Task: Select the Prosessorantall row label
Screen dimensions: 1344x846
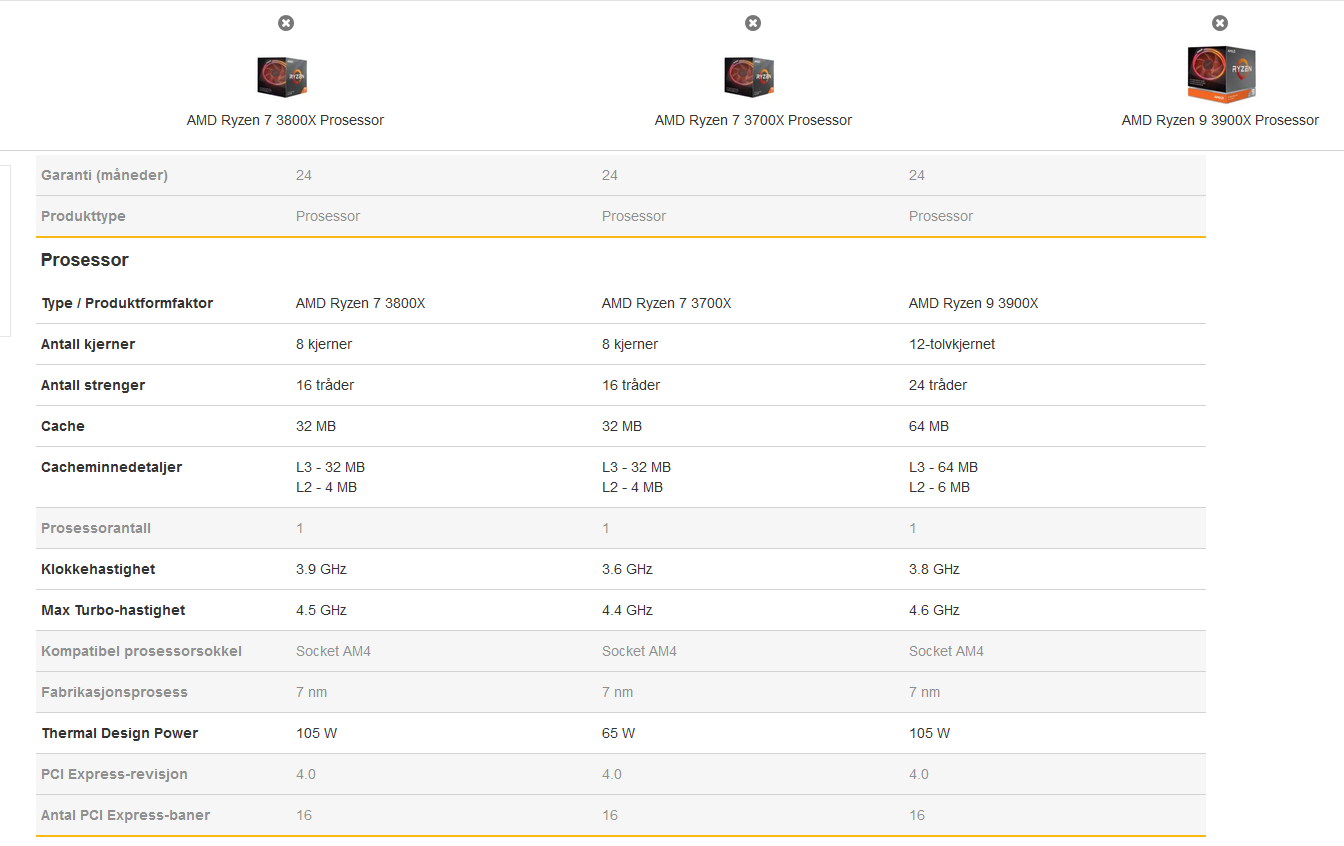Action: pos(96,528)
